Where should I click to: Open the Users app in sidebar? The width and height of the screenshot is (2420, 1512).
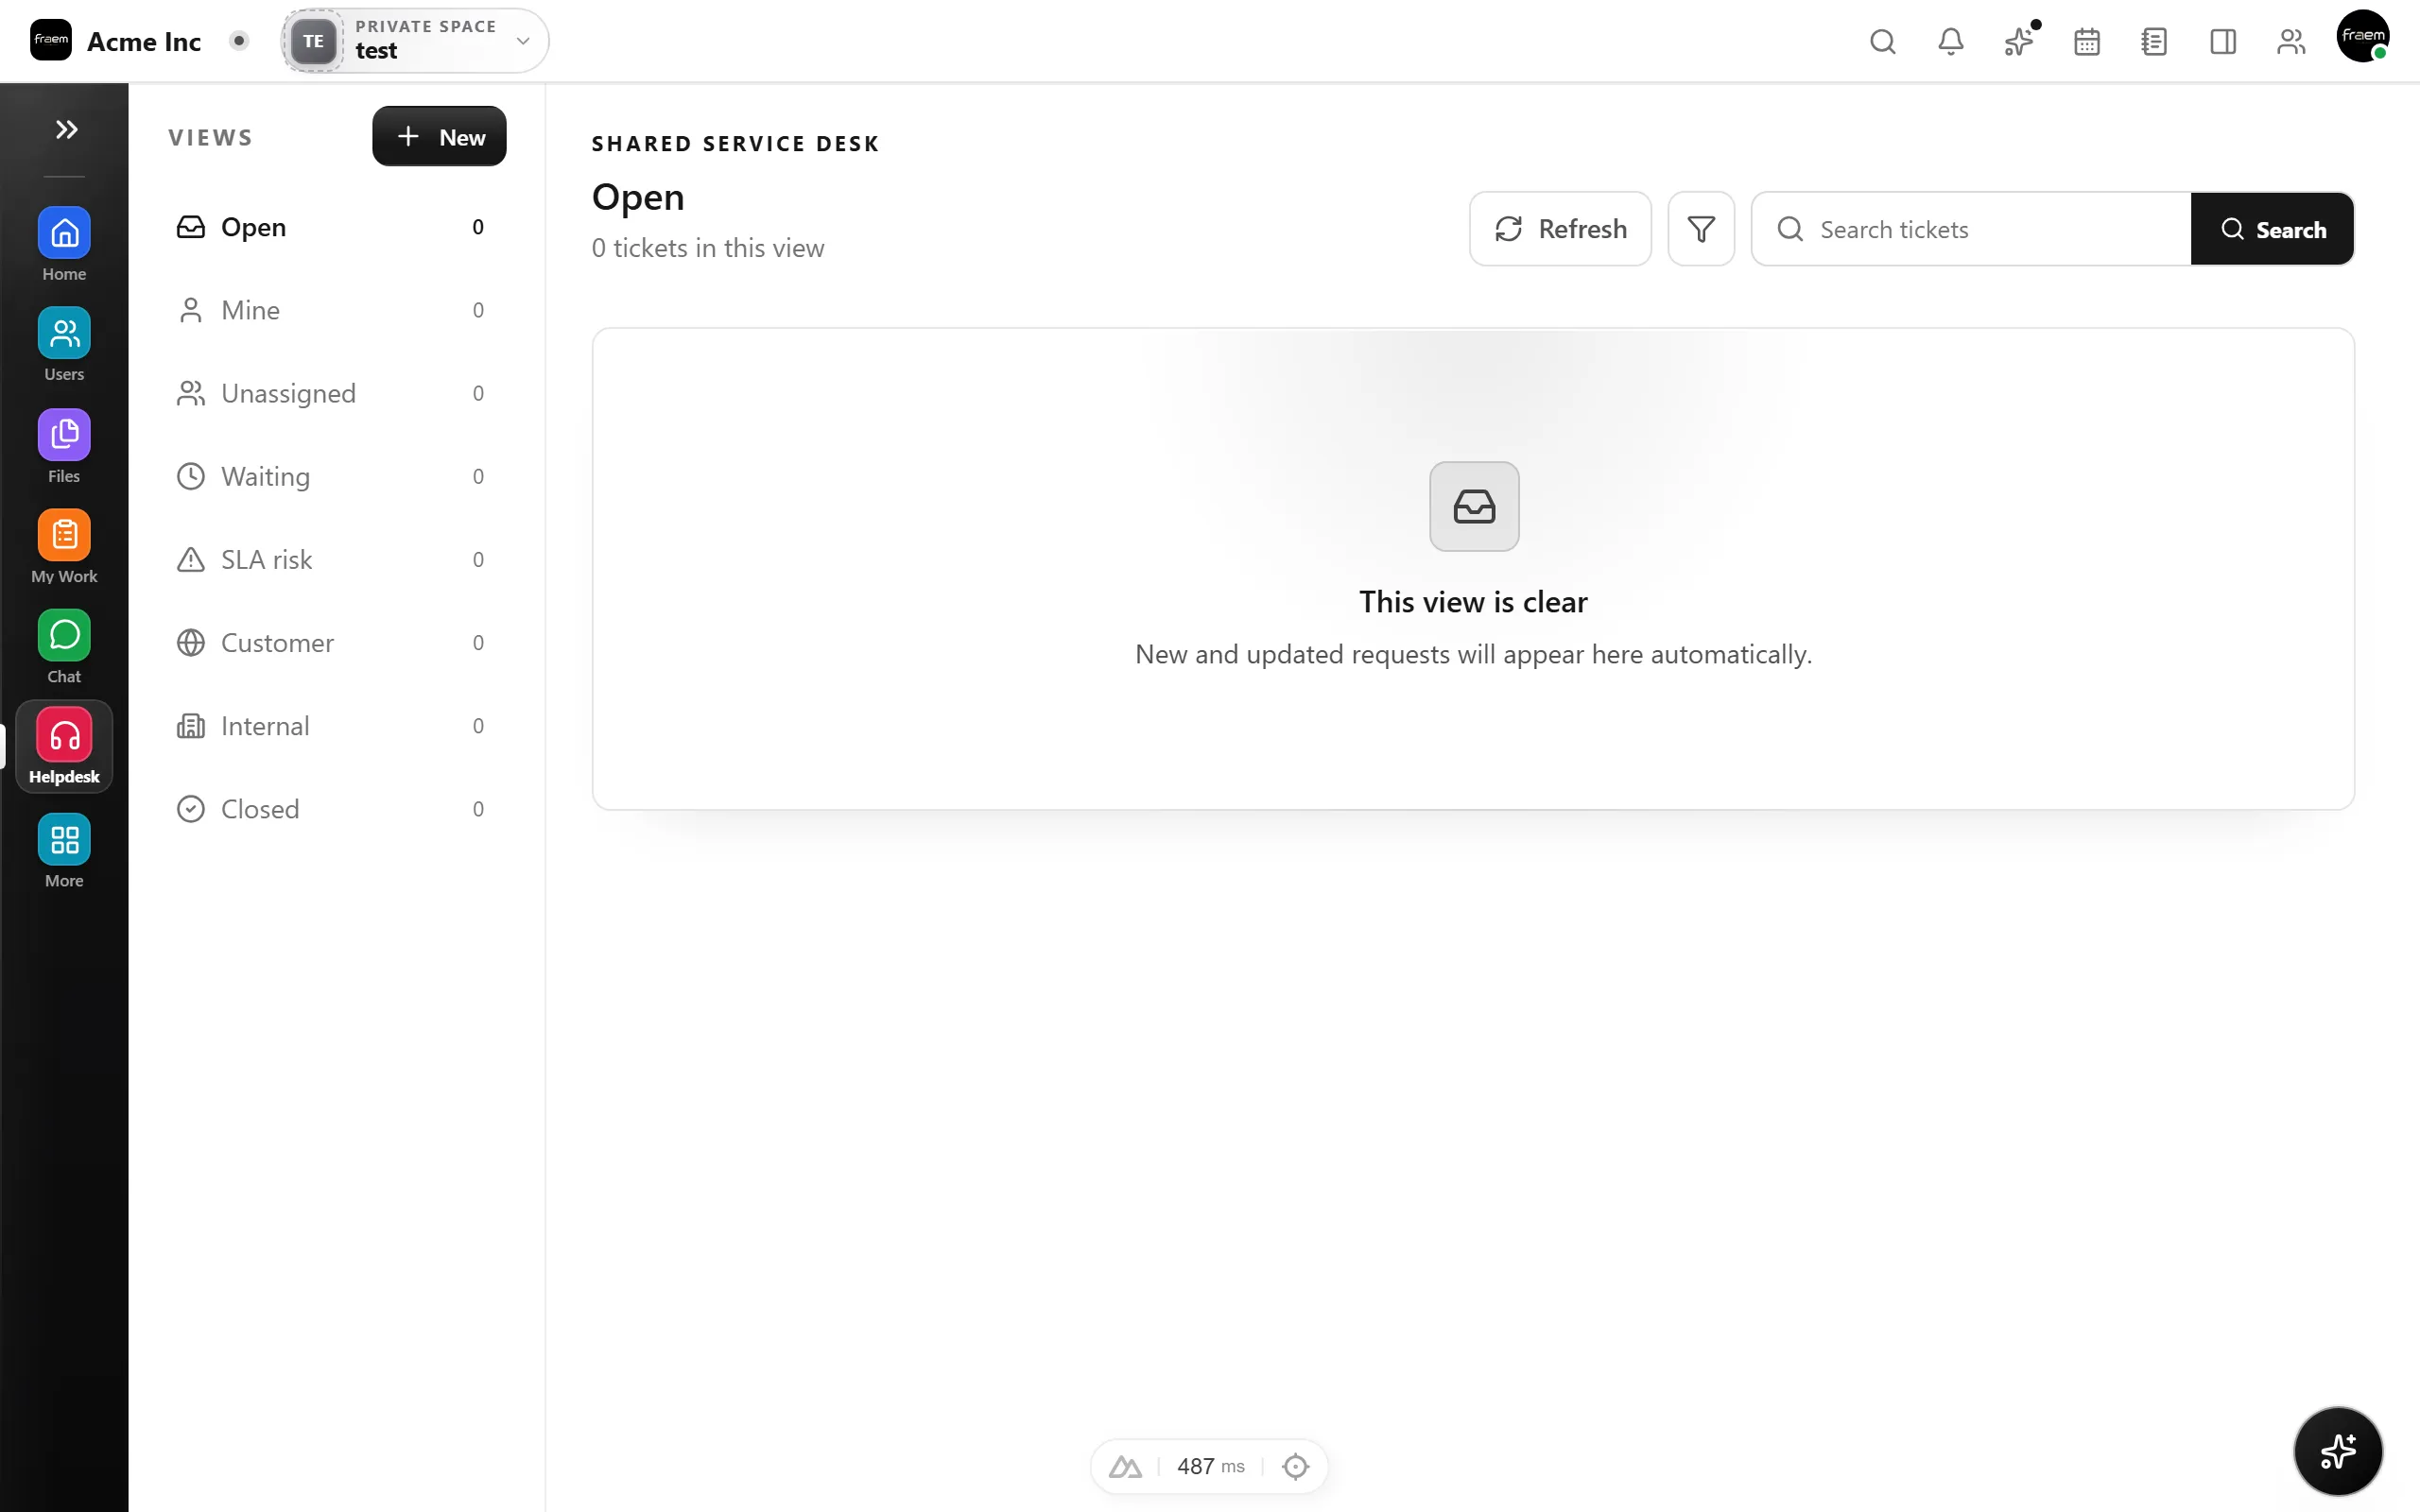[x=64, y=333]
